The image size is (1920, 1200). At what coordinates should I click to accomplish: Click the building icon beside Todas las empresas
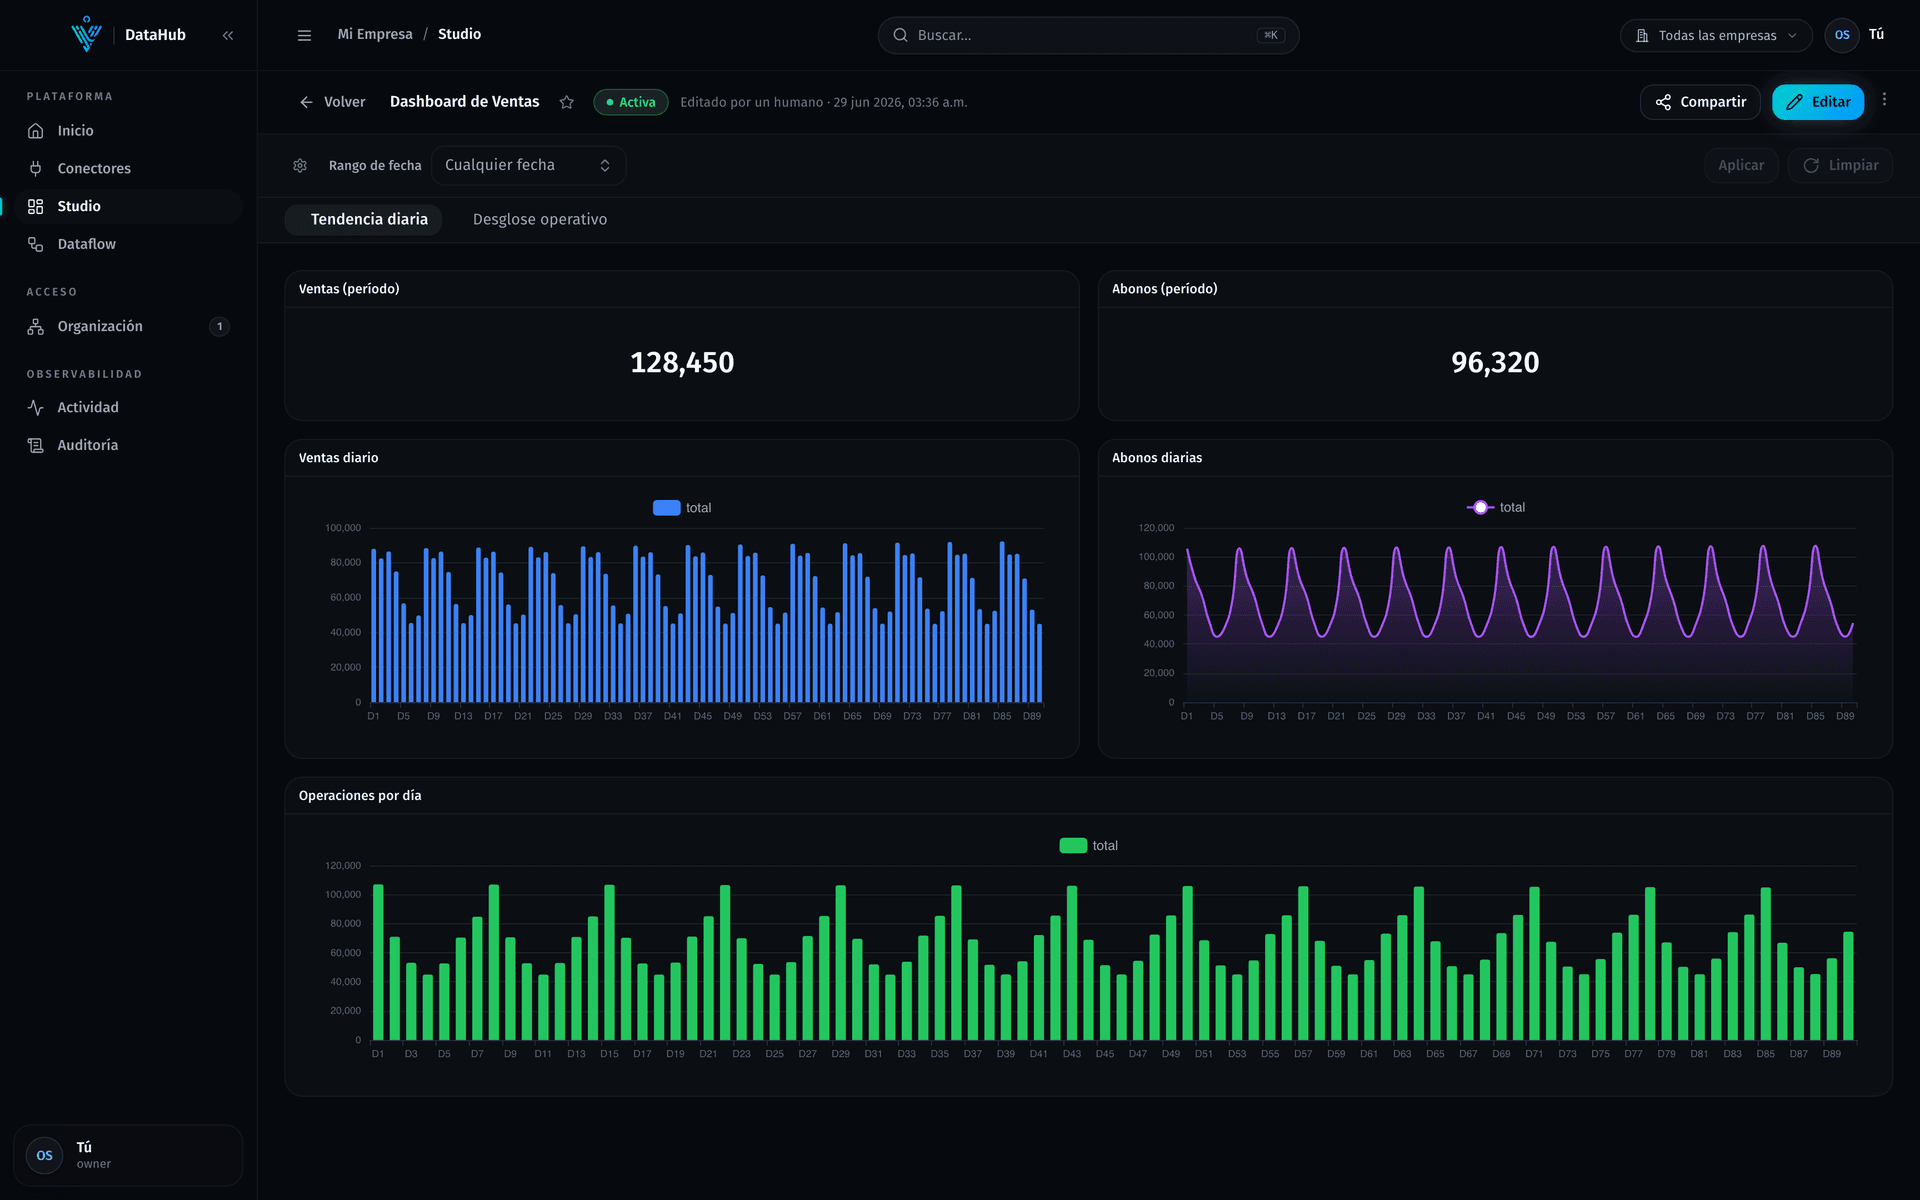pyautogui.click(x=1642, y=36)
